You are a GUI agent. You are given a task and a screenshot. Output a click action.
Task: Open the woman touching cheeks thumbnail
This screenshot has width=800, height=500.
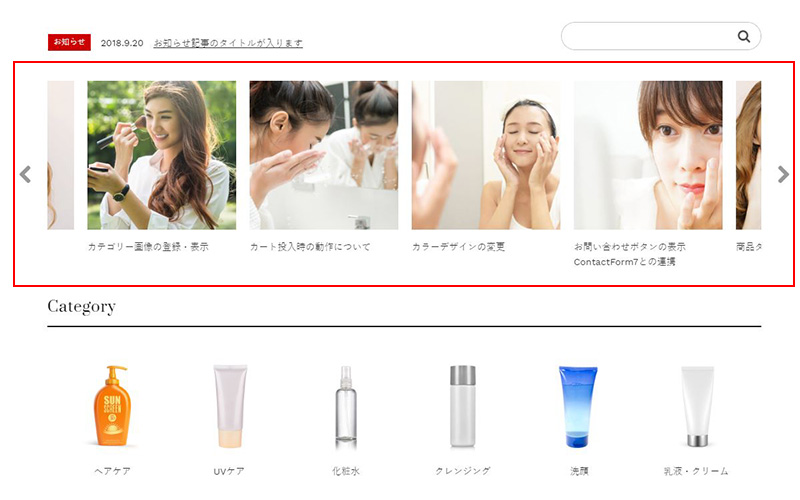click(486, 155)
